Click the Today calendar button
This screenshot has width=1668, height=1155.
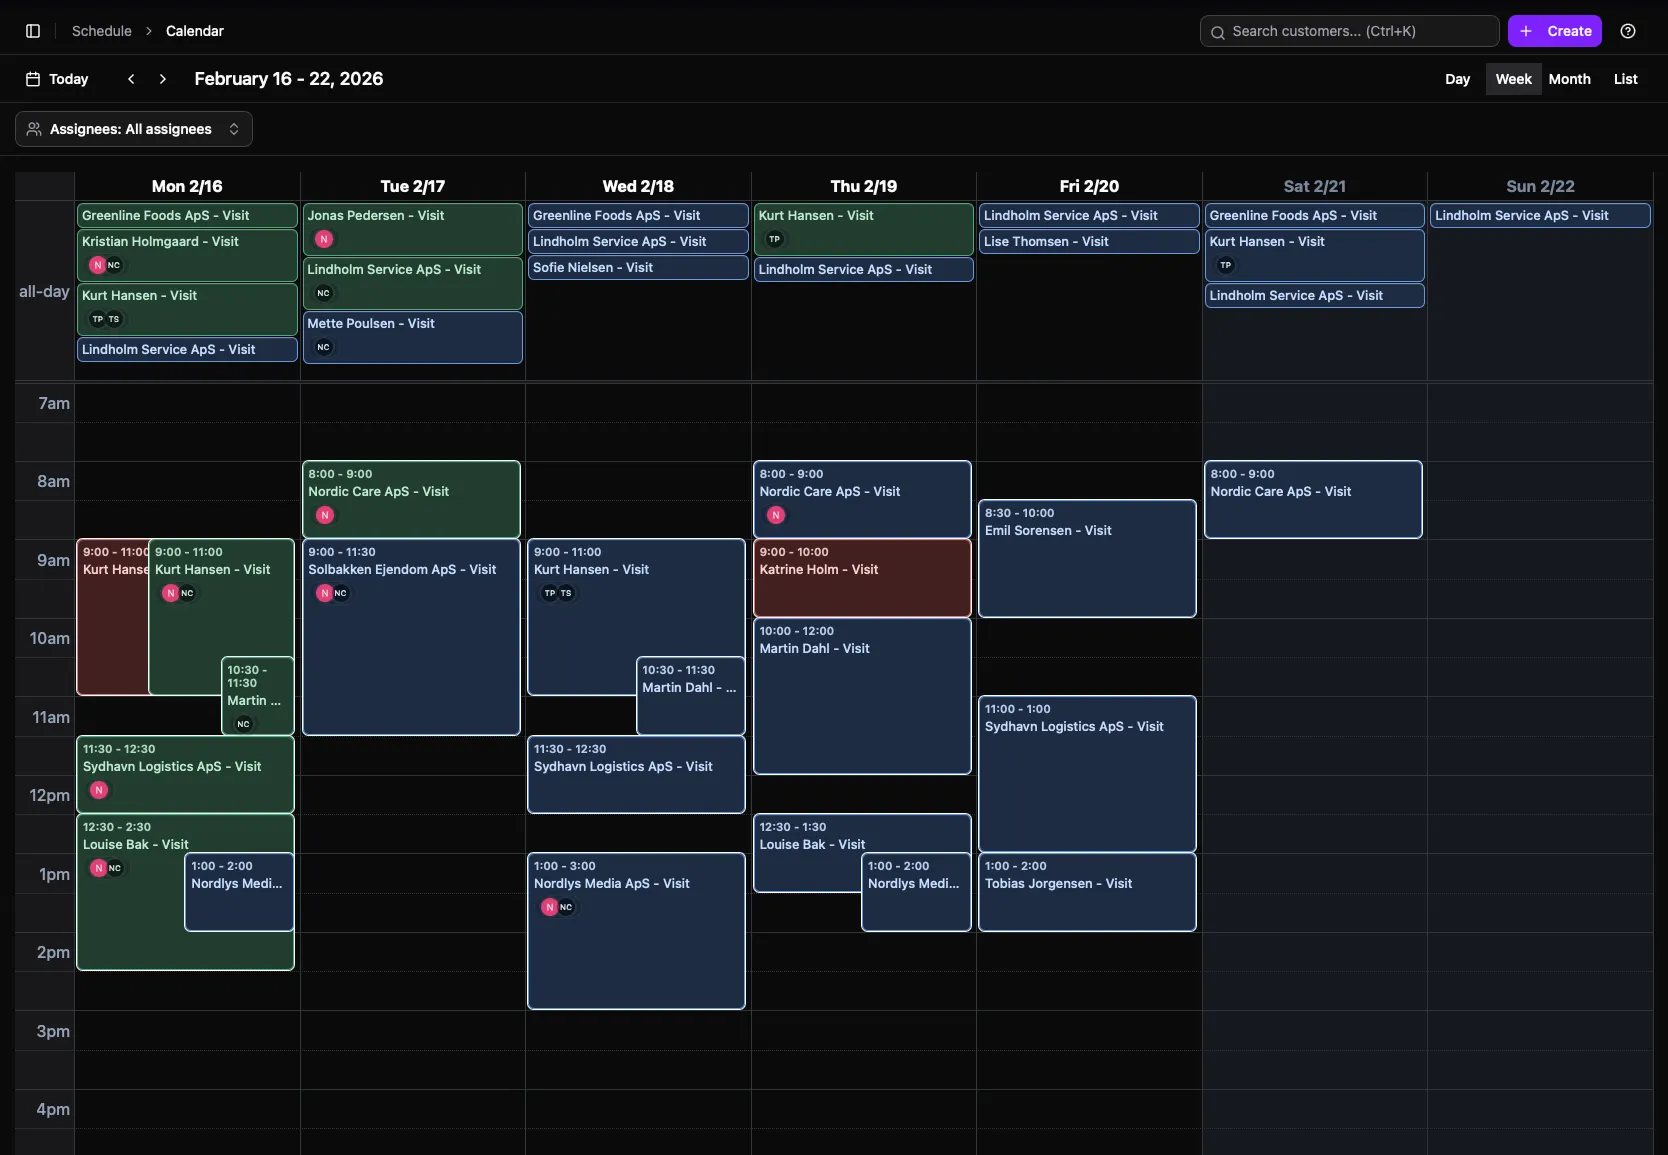click(57, 79)
